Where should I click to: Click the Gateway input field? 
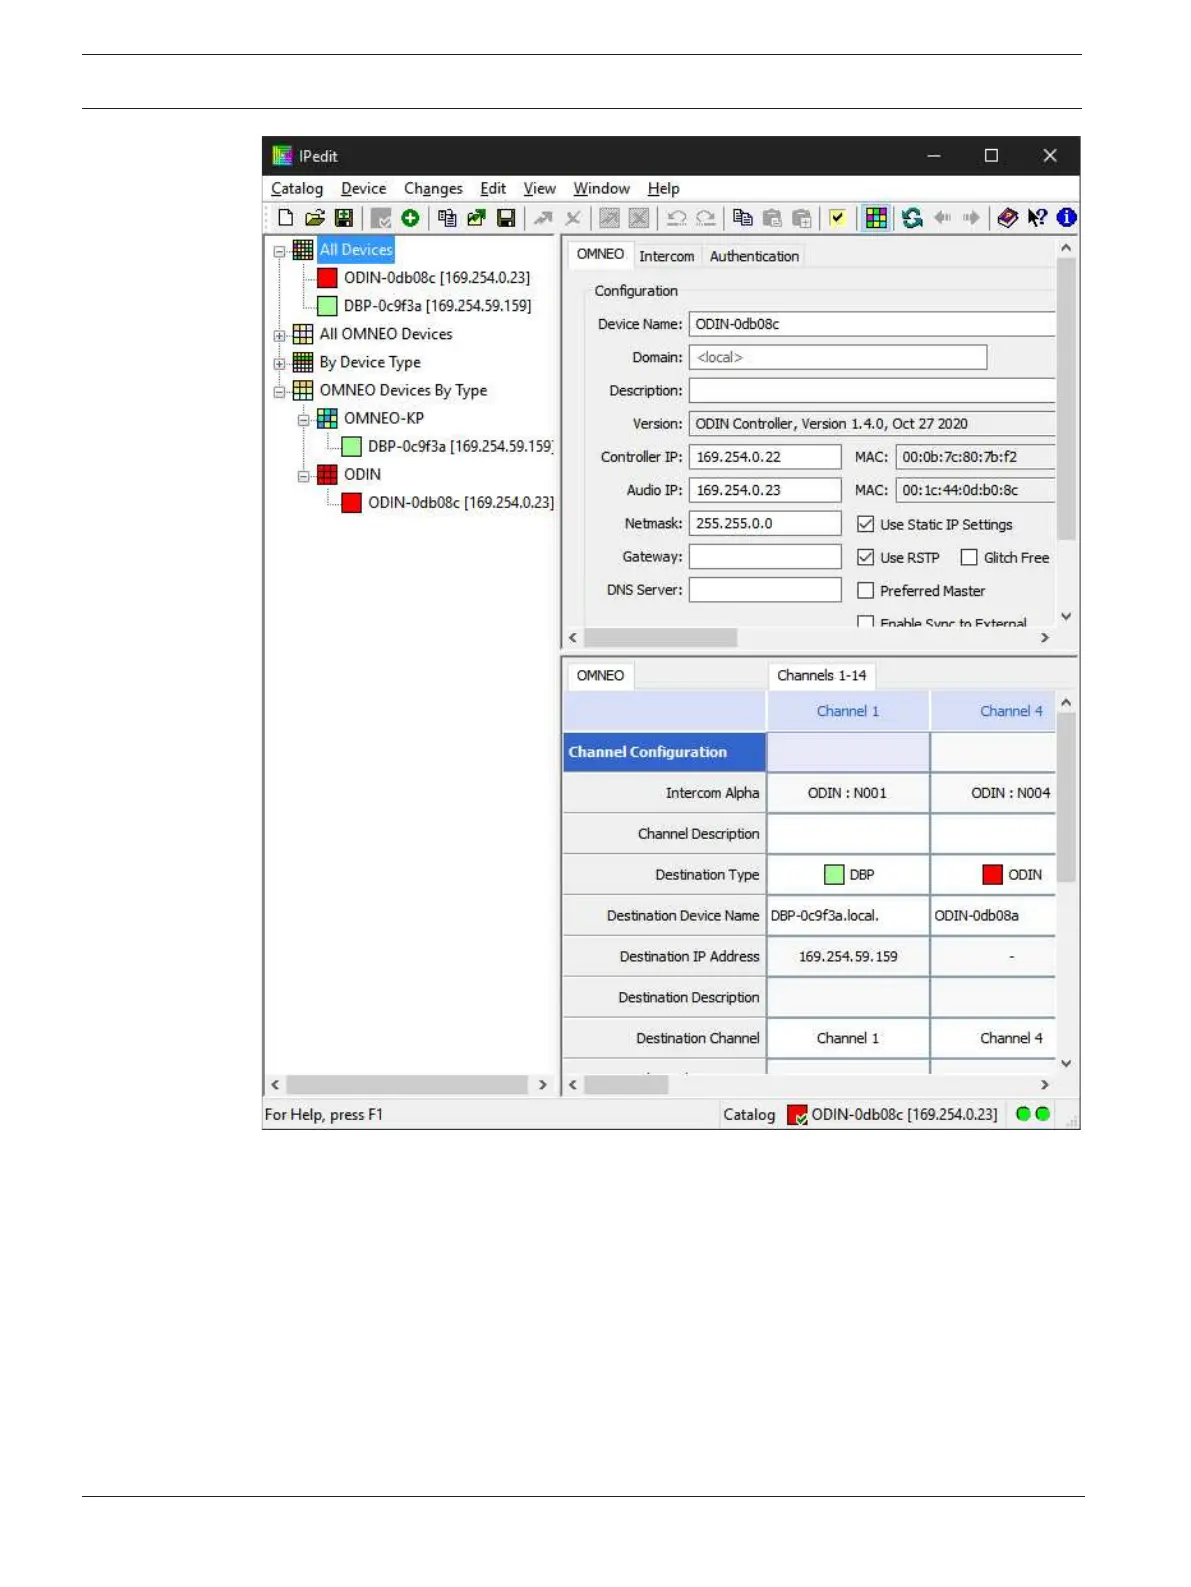click(765, 557)
